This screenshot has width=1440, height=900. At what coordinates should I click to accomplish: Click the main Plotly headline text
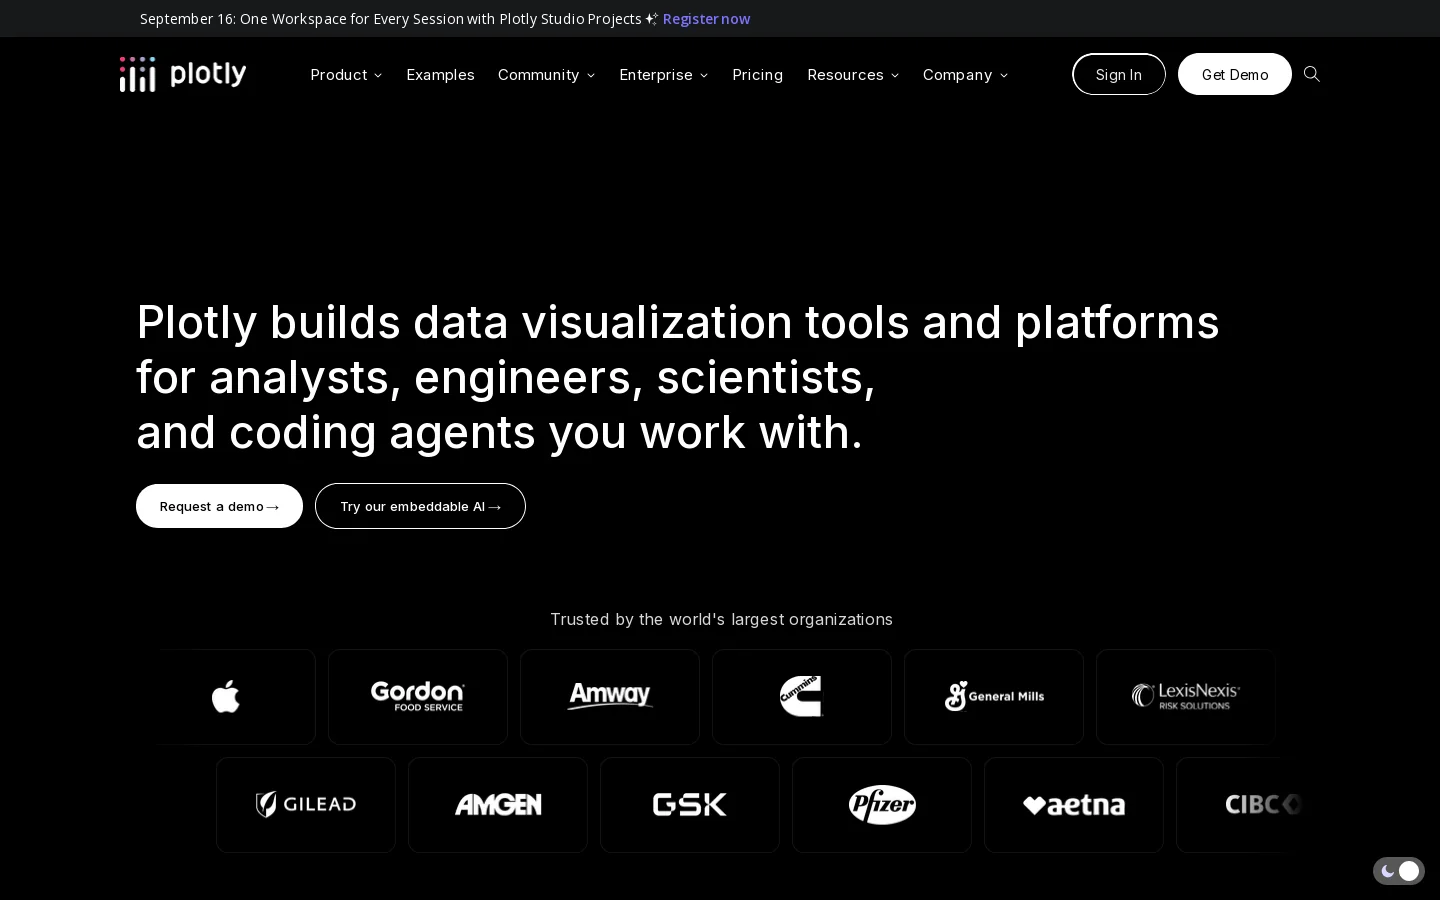tap(677, 377)
